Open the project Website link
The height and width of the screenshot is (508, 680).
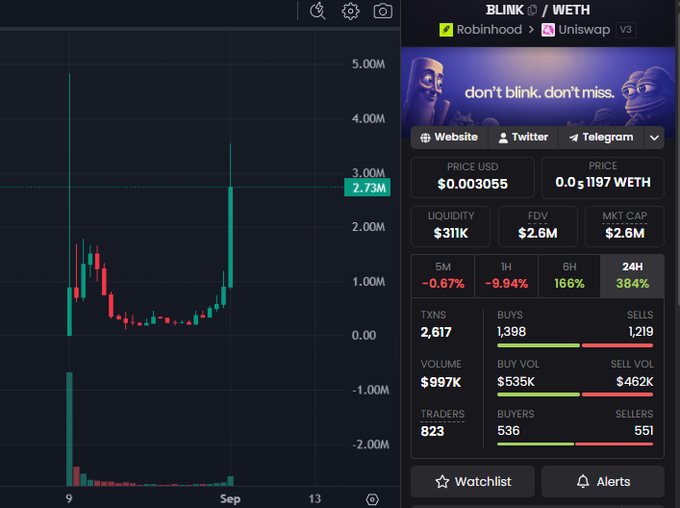click(x=449, y=138)
